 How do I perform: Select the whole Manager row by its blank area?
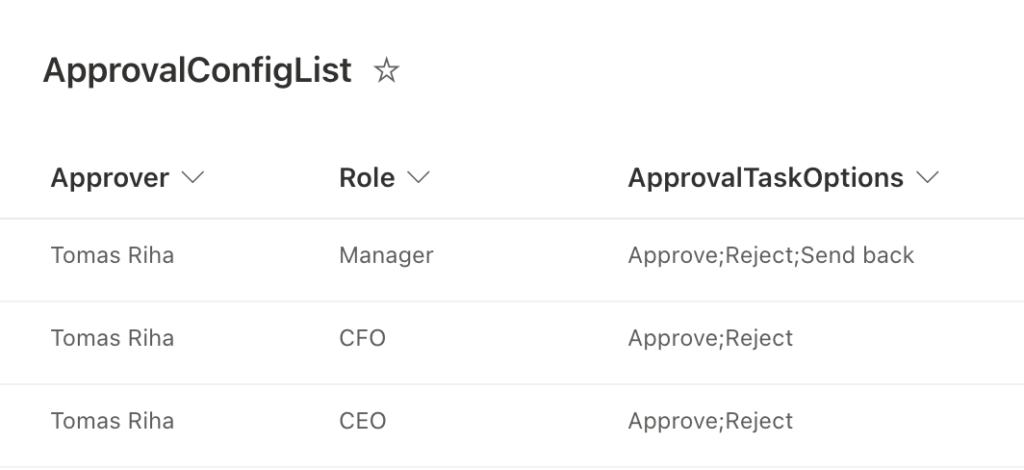(512, 260)
